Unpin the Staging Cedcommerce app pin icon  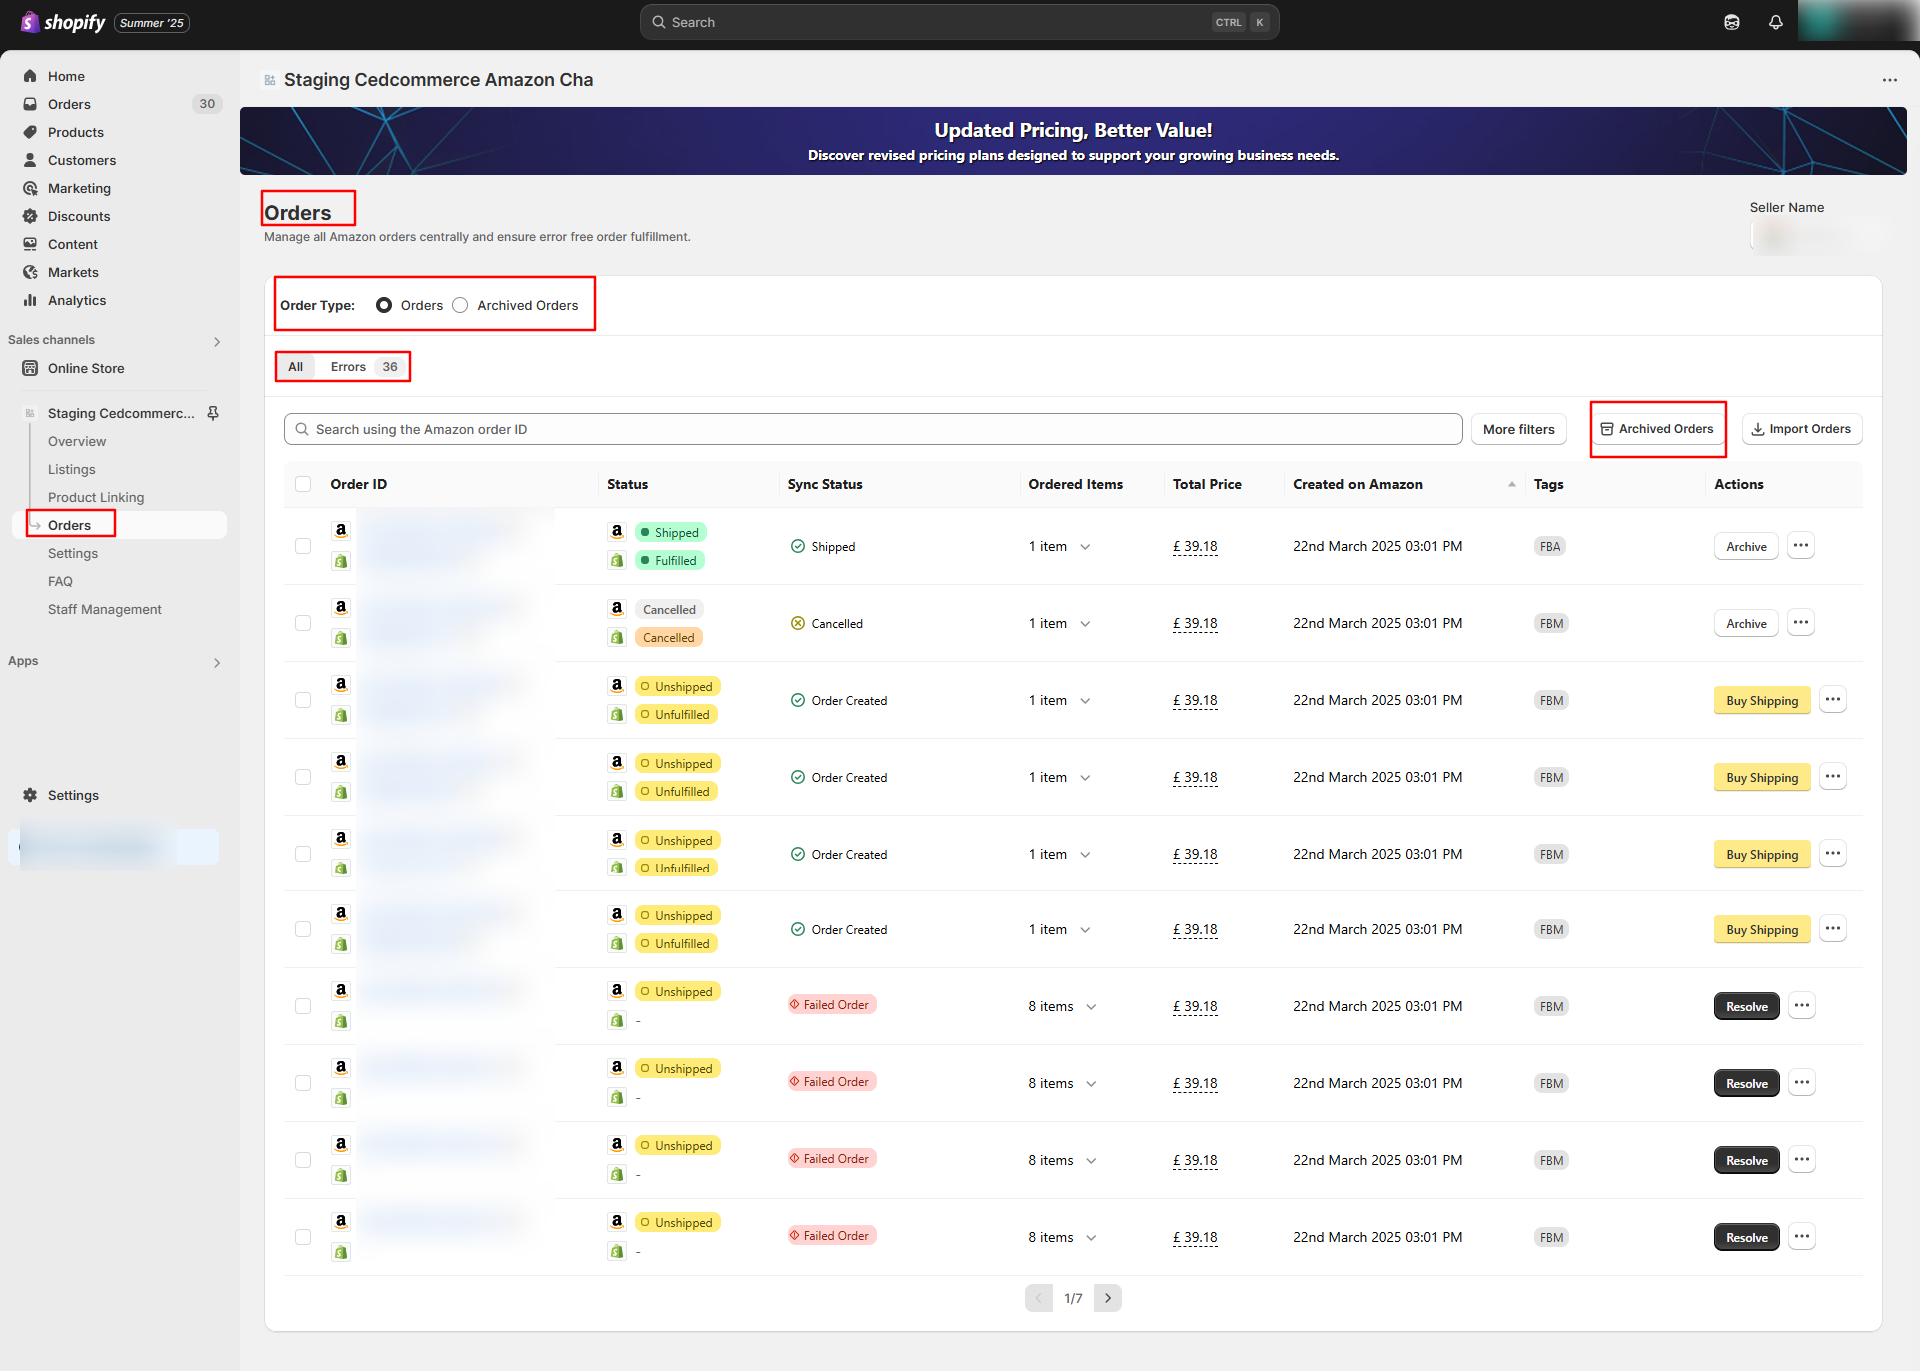coord(213,413)
